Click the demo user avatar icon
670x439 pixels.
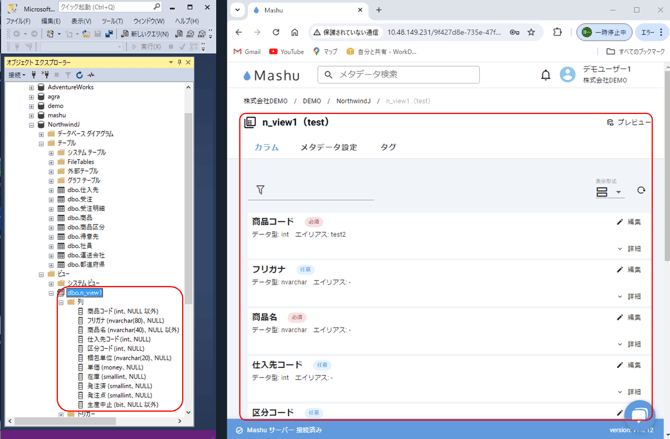[x=567, y=75]
